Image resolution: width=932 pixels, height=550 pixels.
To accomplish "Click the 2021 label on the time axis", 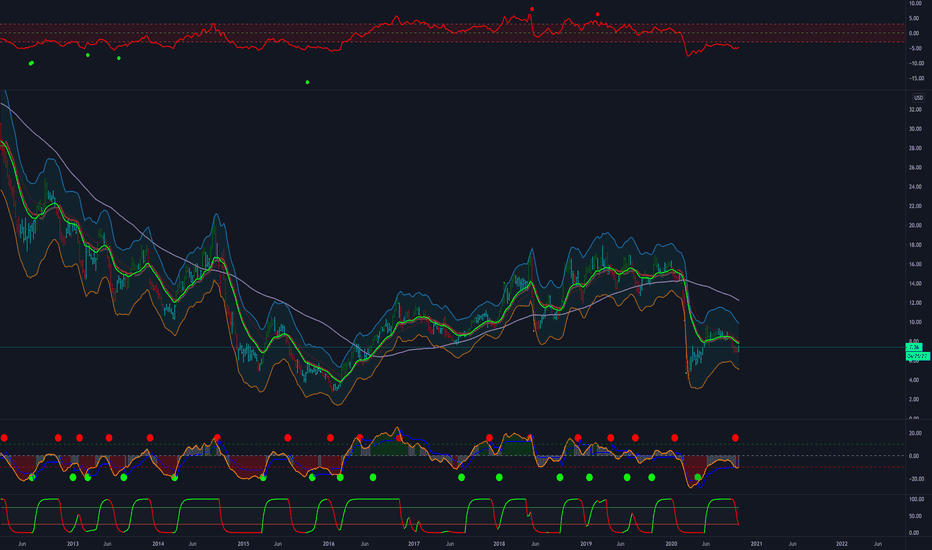I will (757, 543).
